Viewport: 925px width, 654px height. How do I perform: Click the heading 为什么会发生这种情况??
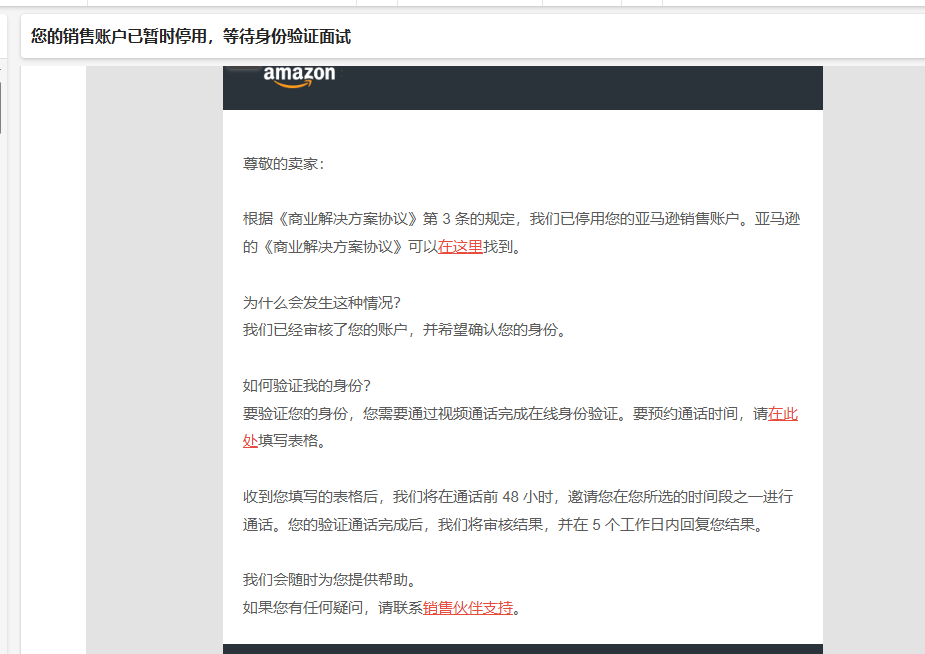click(x=322, y=303)
